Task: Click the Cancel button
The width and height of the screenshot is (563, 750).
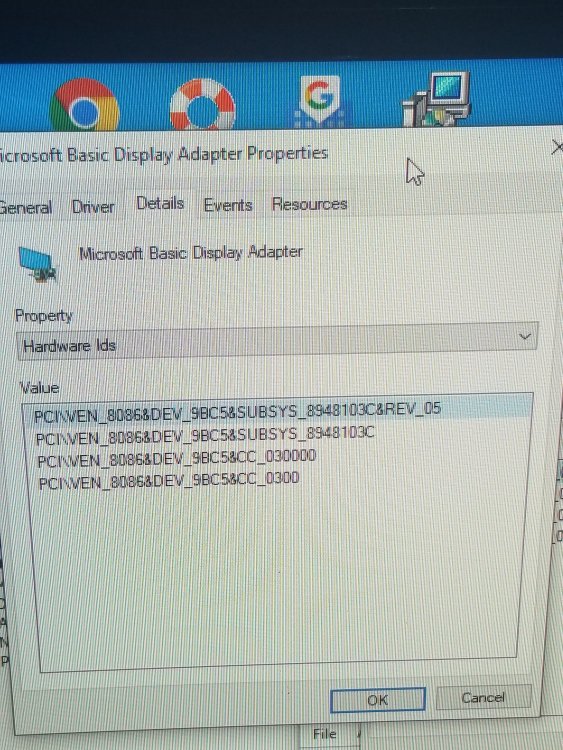Action: (x=483, y=697)
